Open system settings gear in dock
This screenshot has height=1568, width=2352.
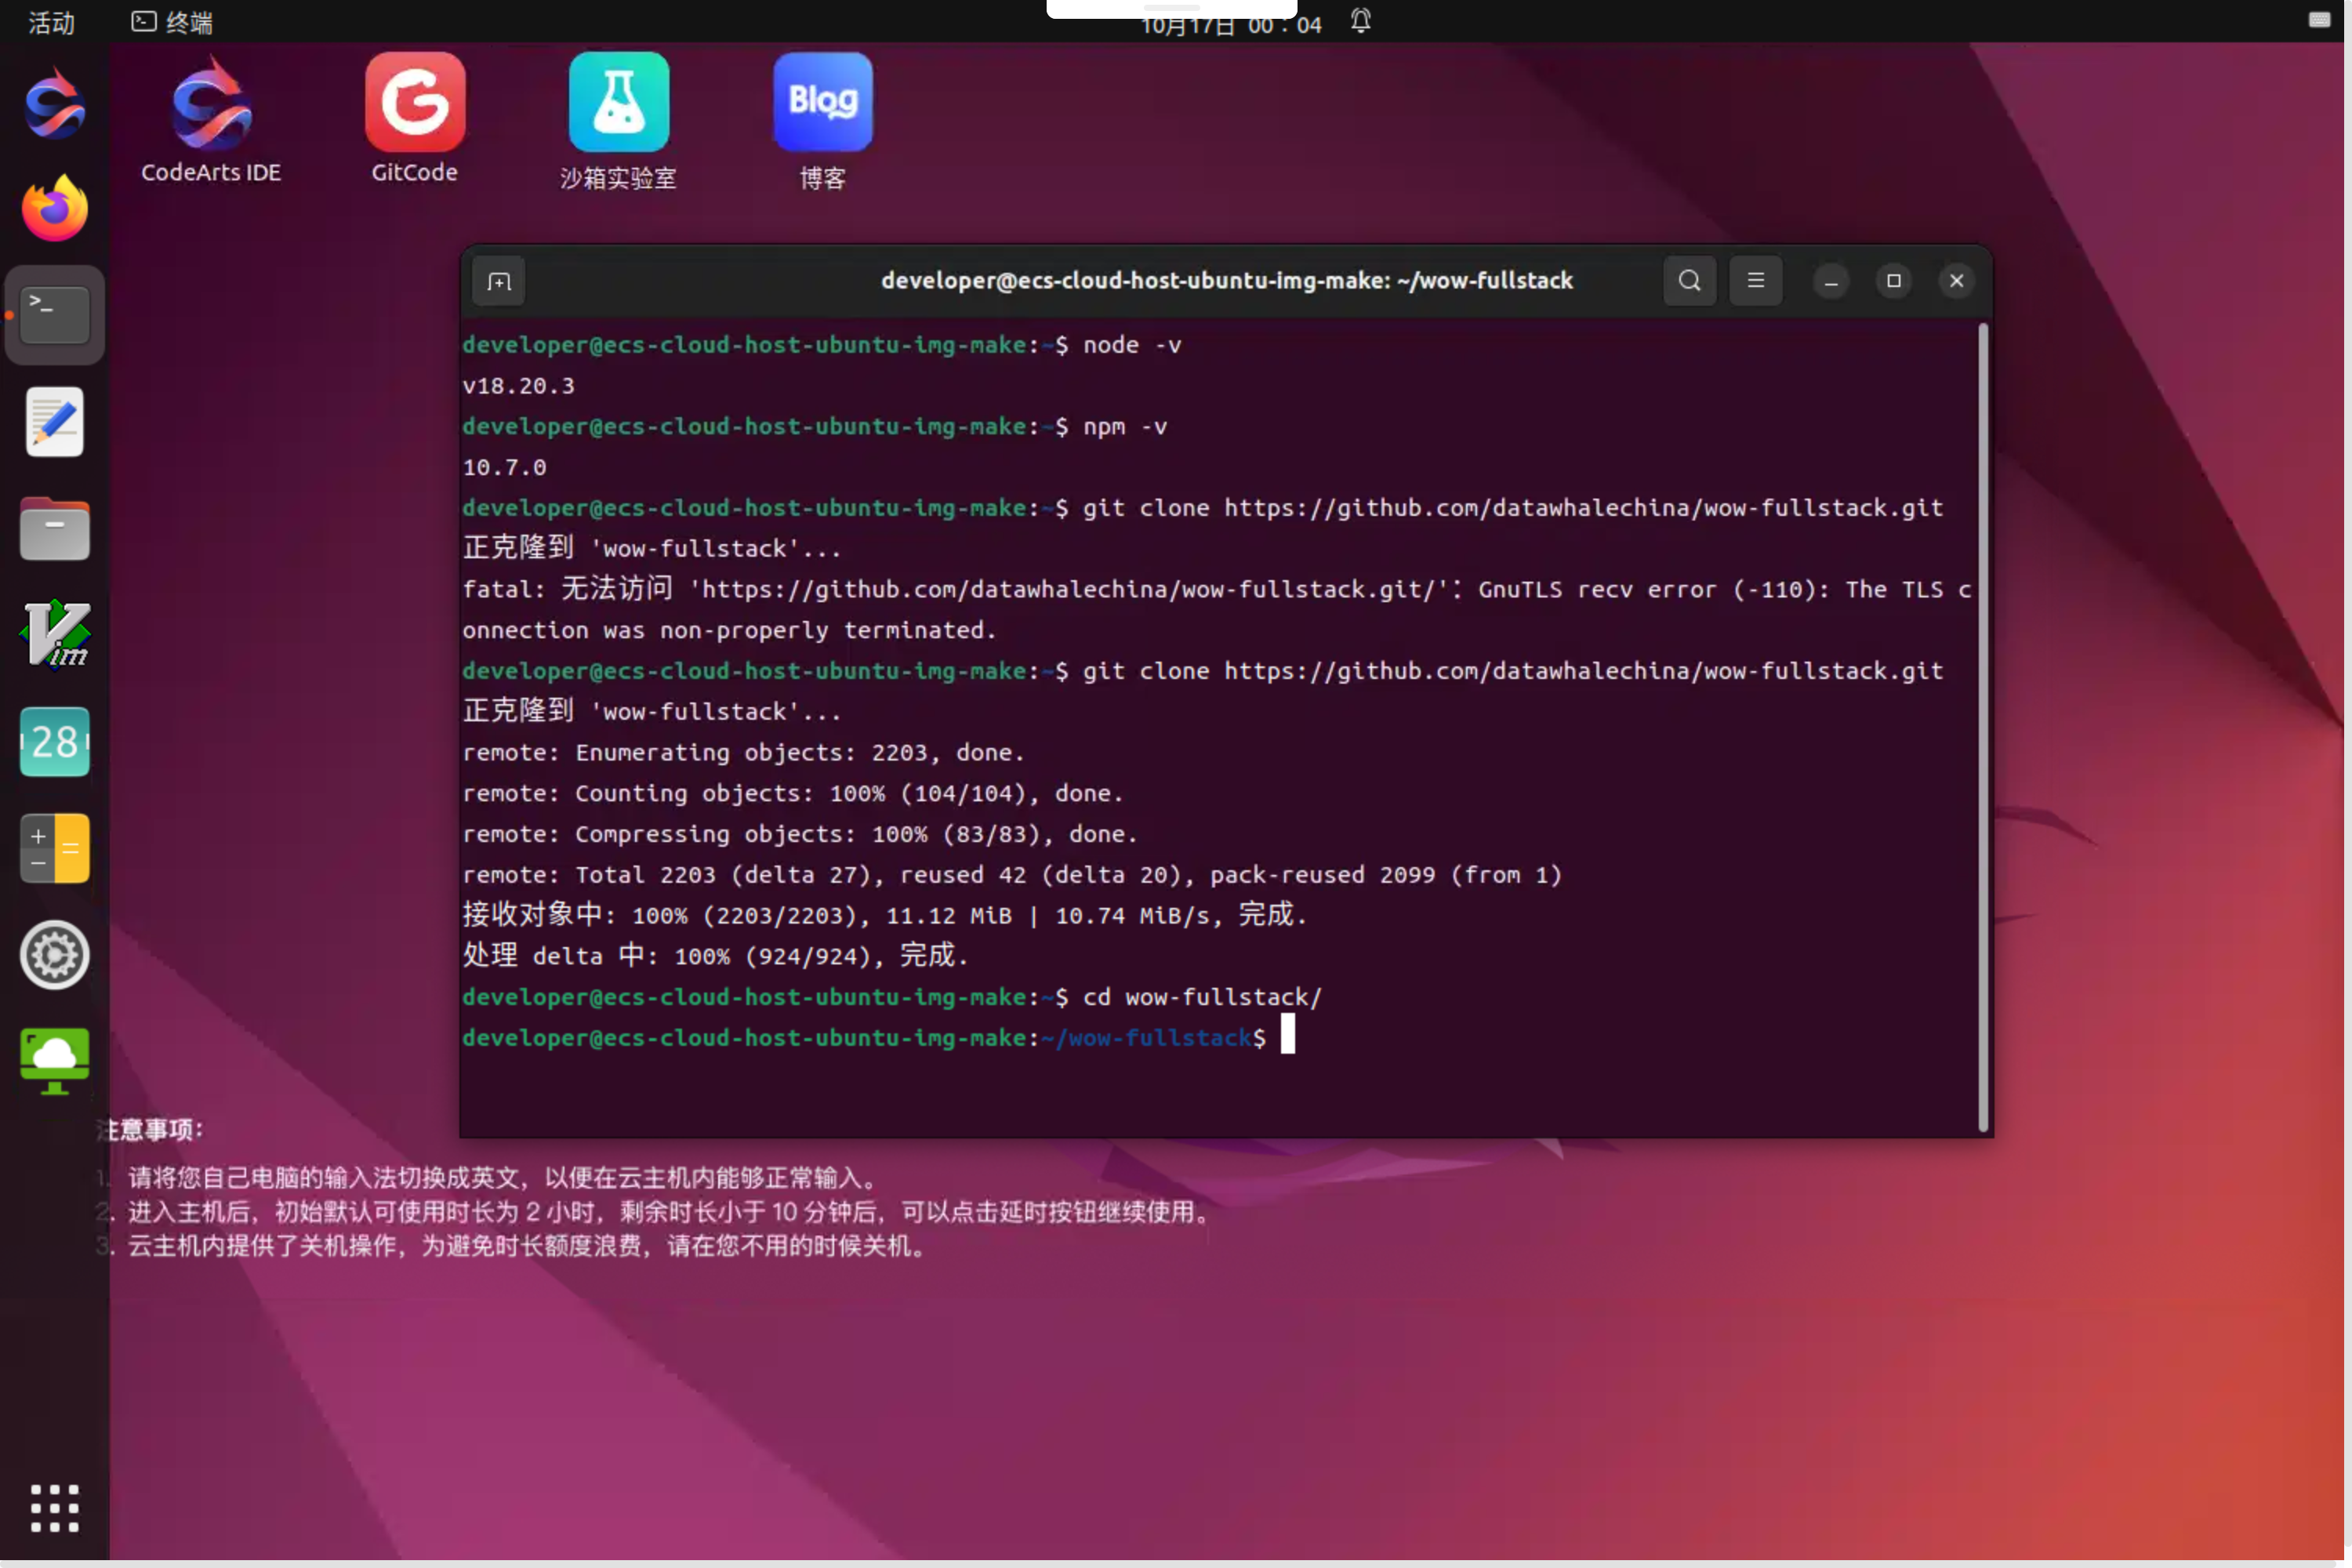point(55,955)
